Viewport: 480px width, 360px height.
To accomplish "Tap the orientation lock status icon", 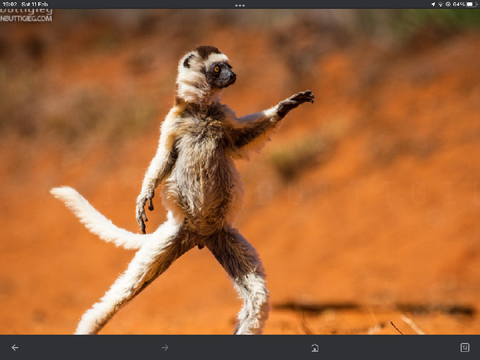I will coord(448,4).
